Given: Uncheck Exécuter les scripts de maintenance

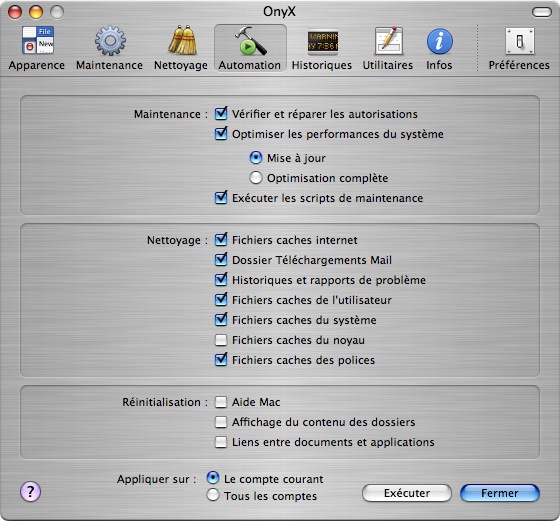Looking at the screenshot, I should click(221, 197).
